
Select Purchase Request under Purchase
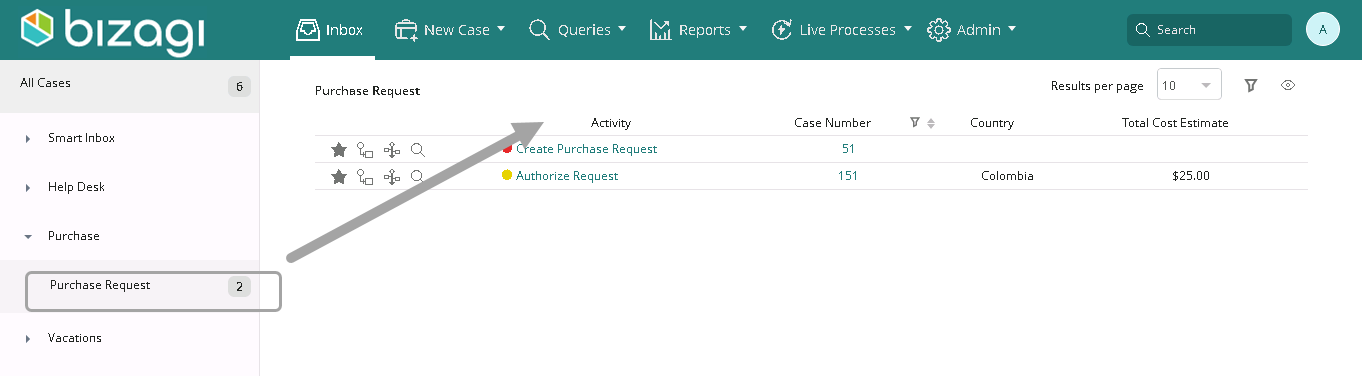tap(100, 285)
